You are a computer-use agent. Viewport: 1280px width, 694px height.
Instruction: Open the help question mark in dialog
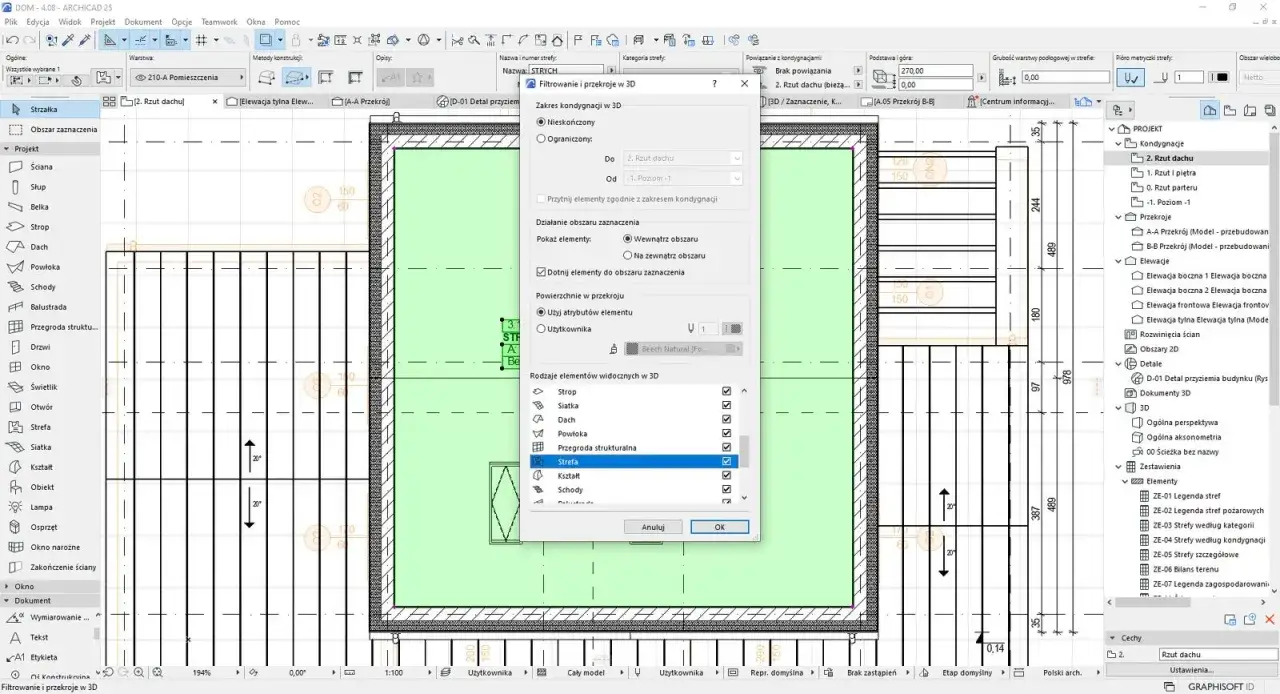coord(714,85)
